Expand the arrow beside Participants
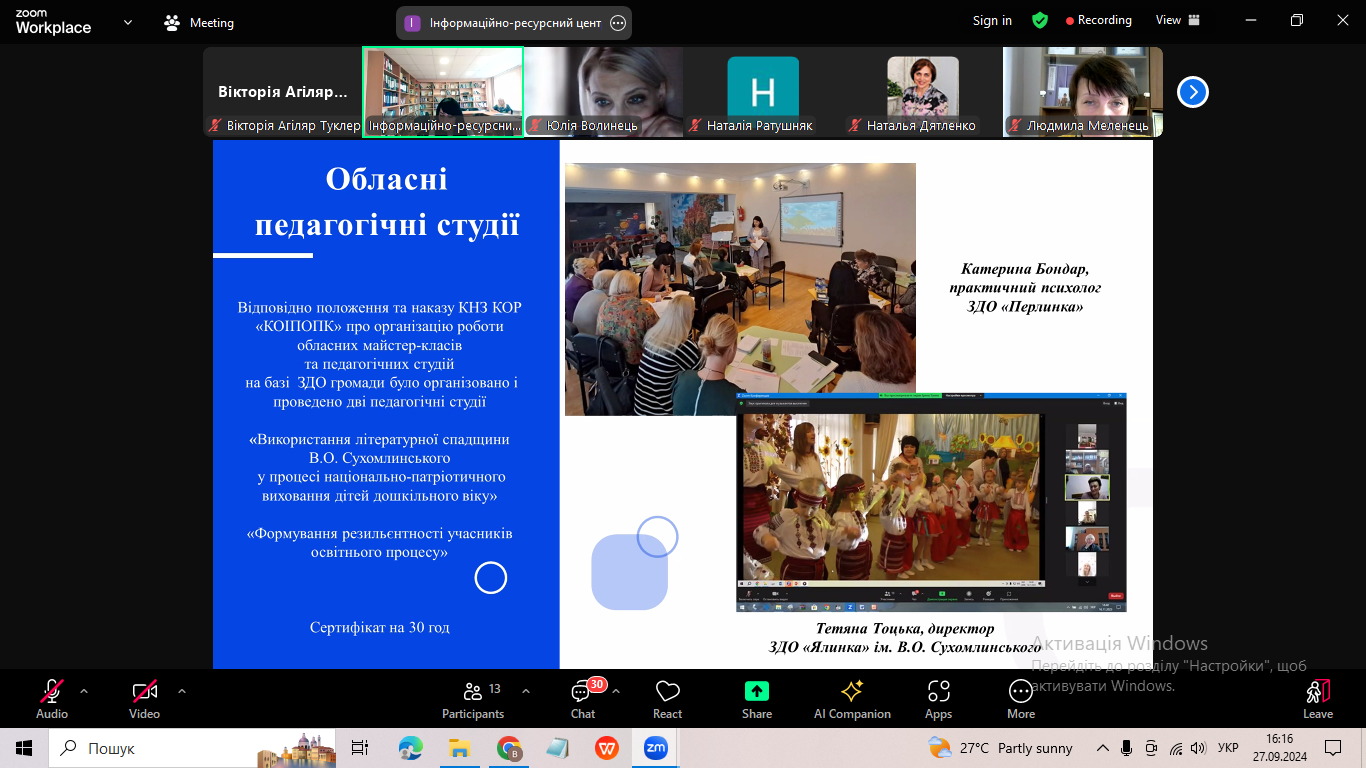The image size is (1366, 768). click(x=526, y=690)
